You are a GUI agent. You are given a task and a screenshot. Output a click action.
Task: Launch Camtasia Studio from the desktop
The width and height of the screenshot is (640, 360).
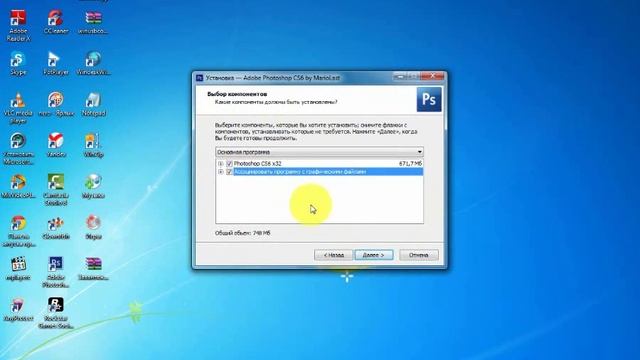click(56, 190)
